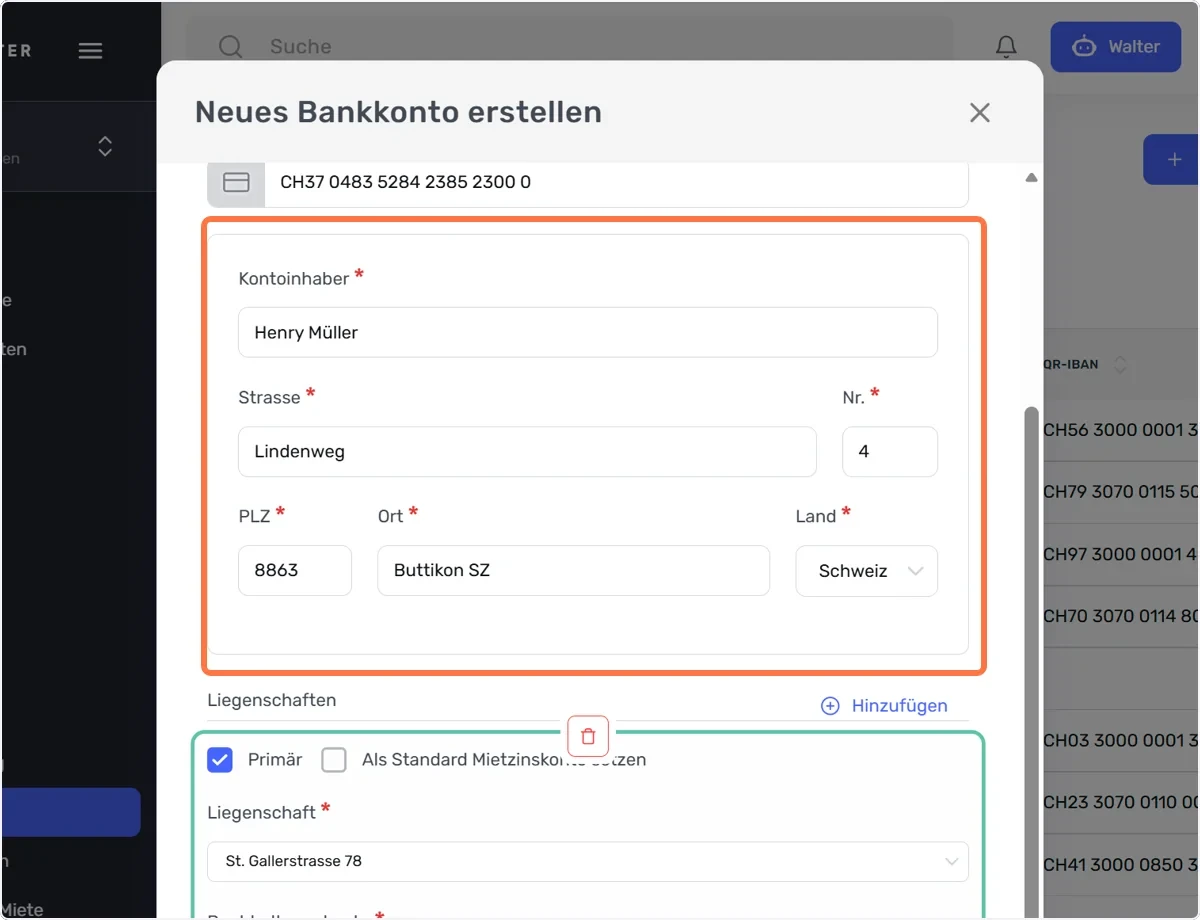Click the Strasse field Lindenweg
The height and width of the screenshot is (920, 1200).
point(527,452)
